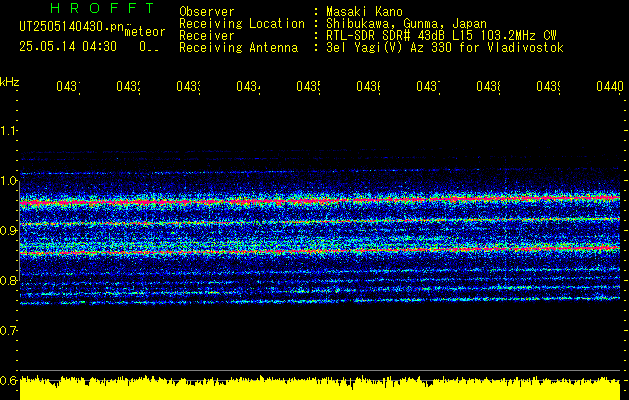The height and width of the screenshot is (400, 629).
Task: Click the 0439 time marker
Action: (x=548, y=87)
